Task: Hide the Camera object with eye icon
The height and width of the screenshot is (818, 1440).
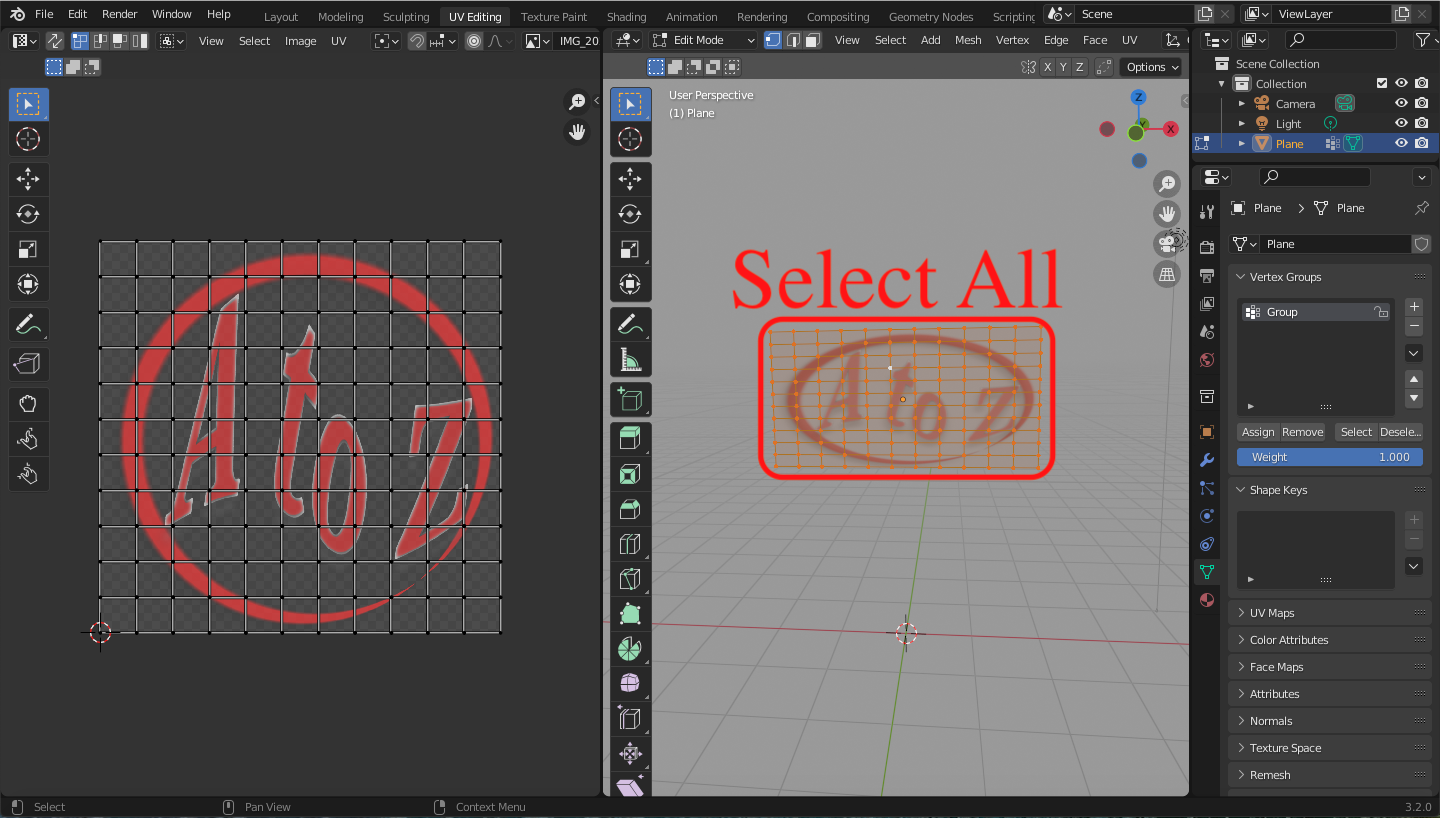Action: tap(1402, 103)
